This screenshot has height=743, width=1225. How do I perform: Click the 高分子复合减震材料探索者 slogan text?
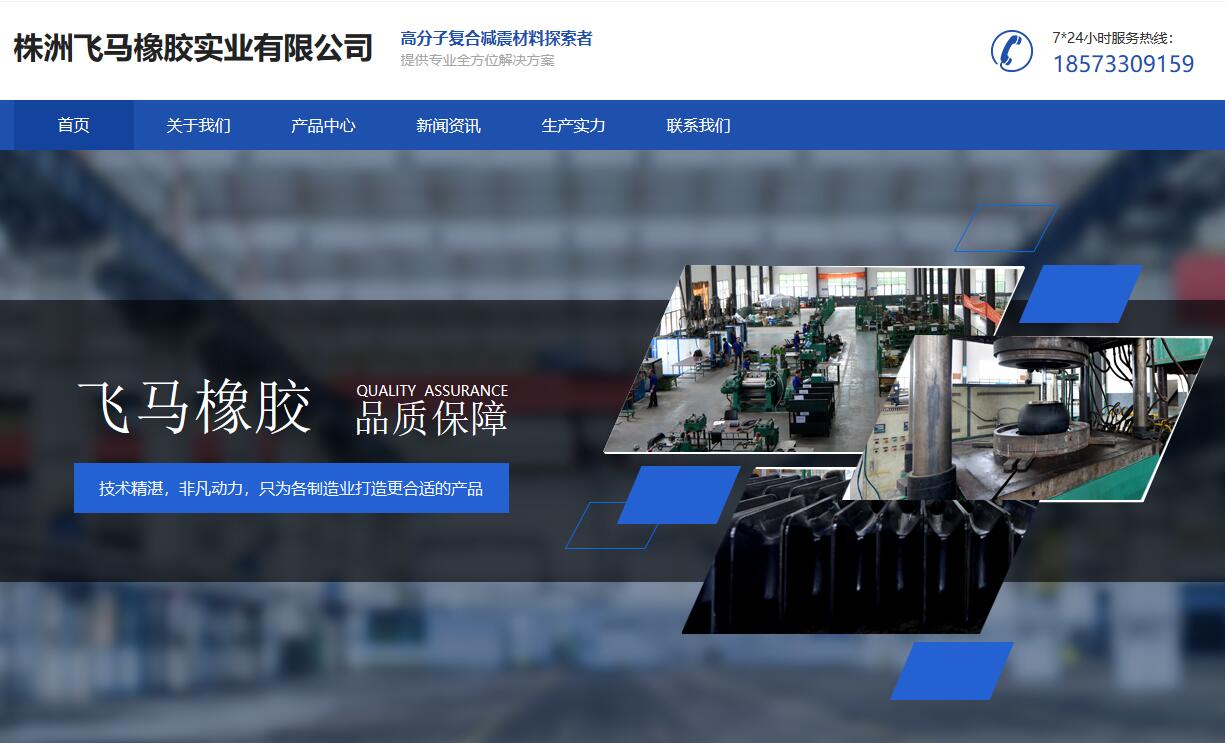tap(496, 39)
